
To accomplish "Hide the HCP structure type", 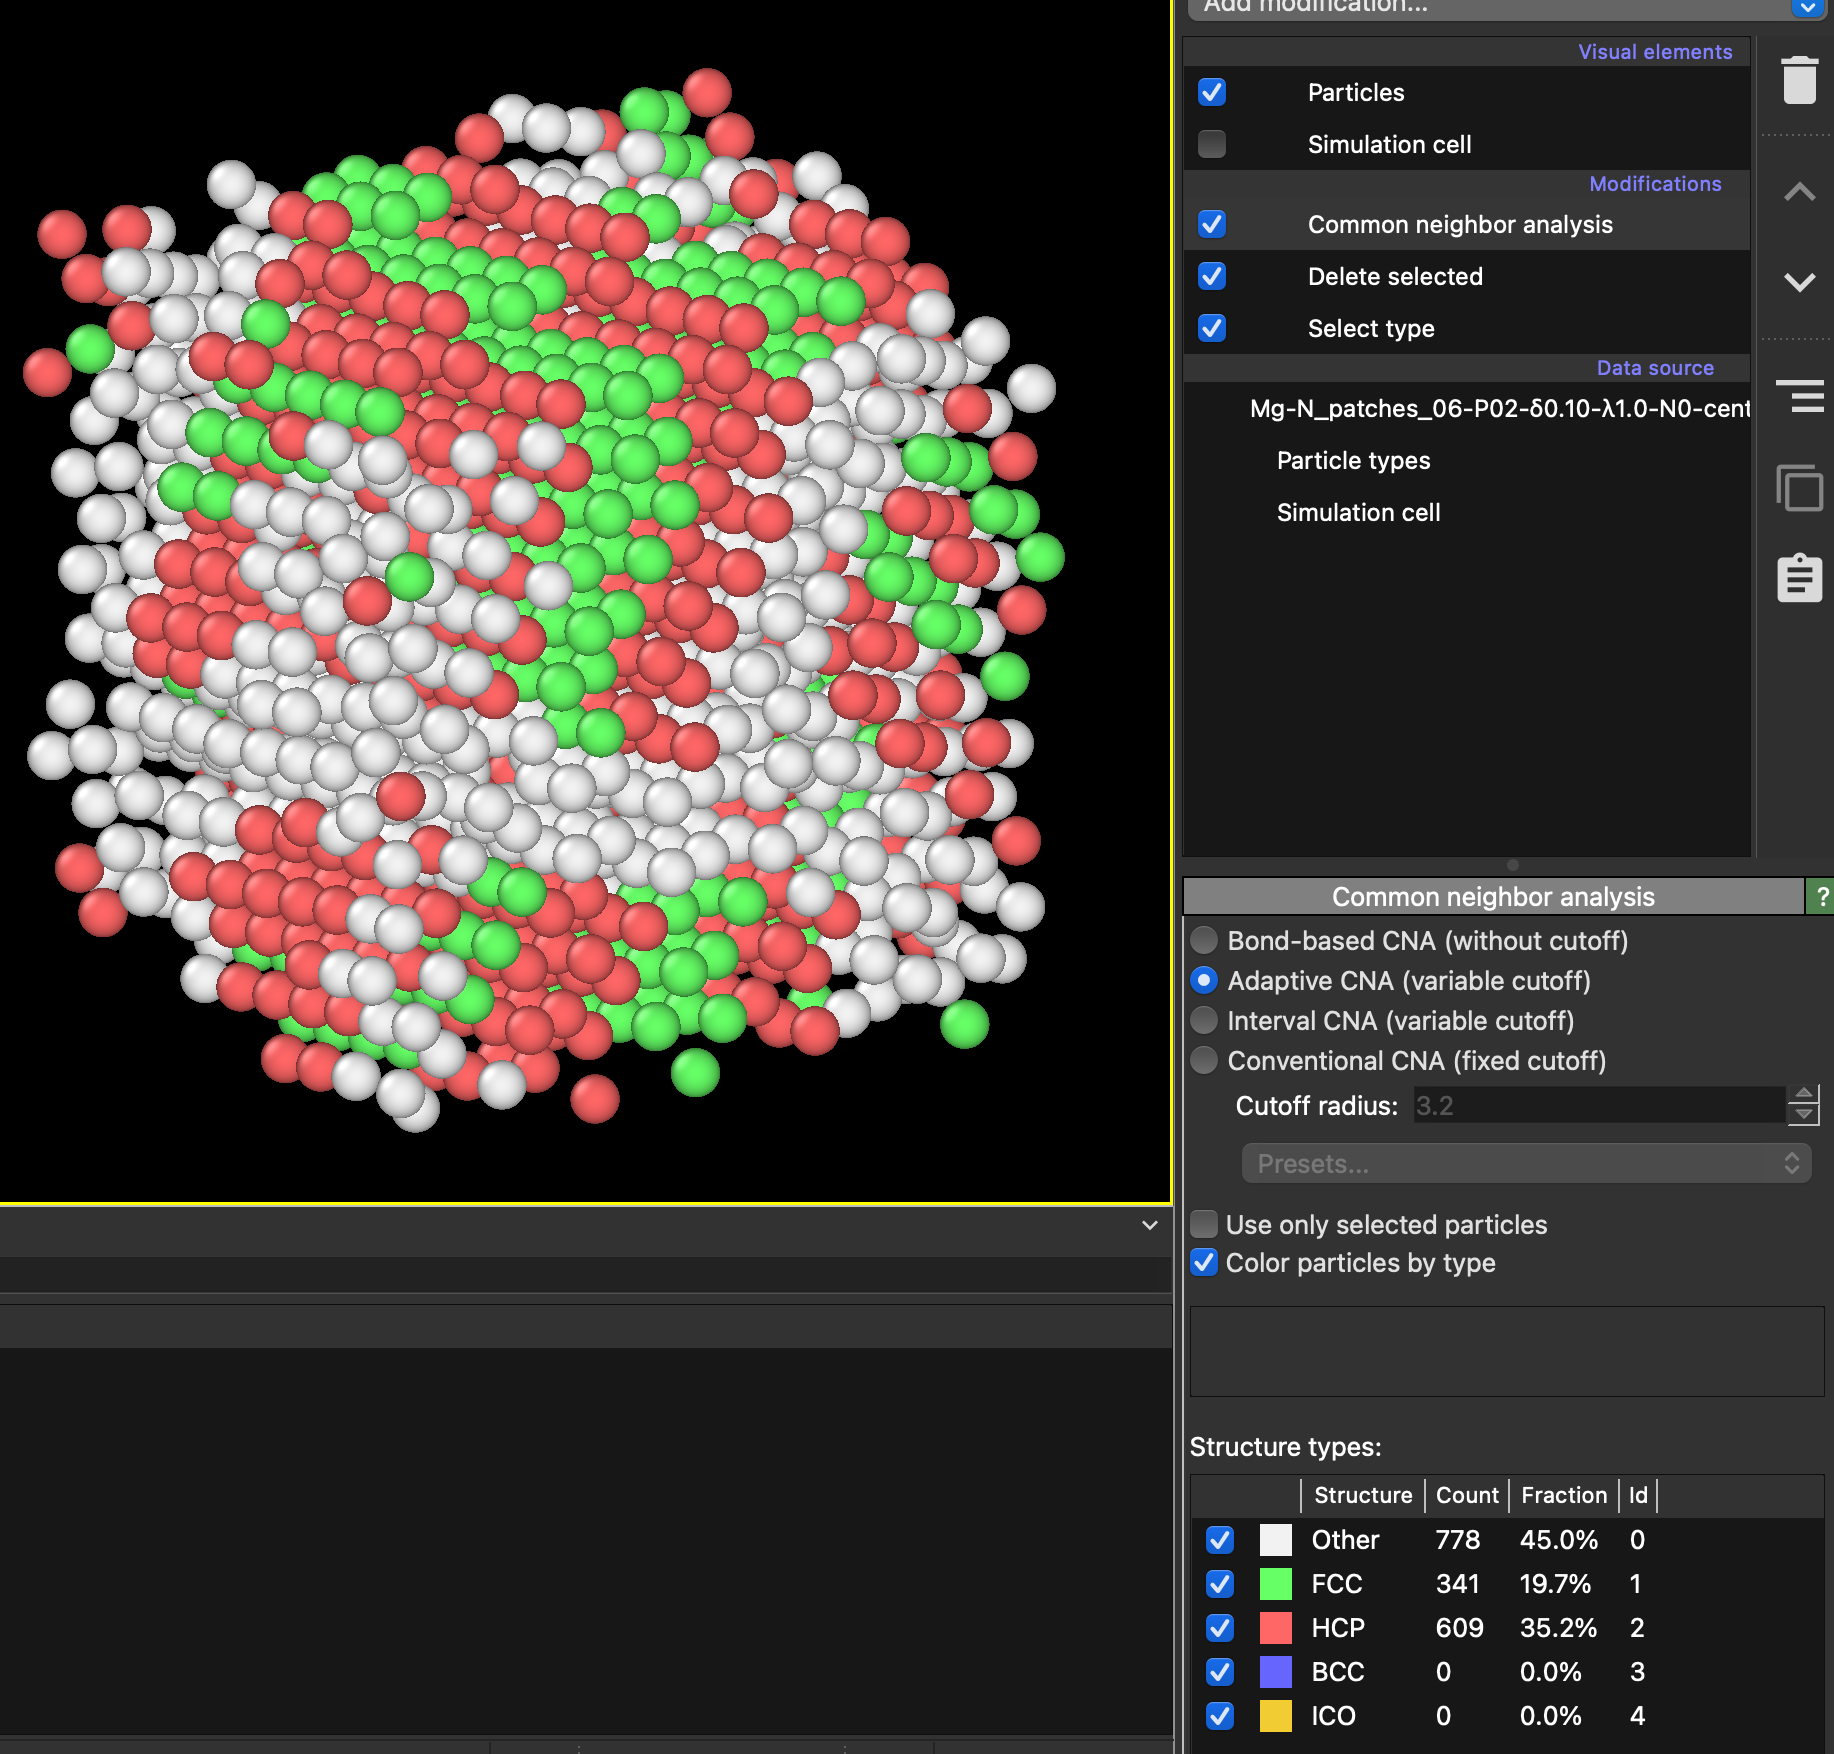I will 1219,1628.
